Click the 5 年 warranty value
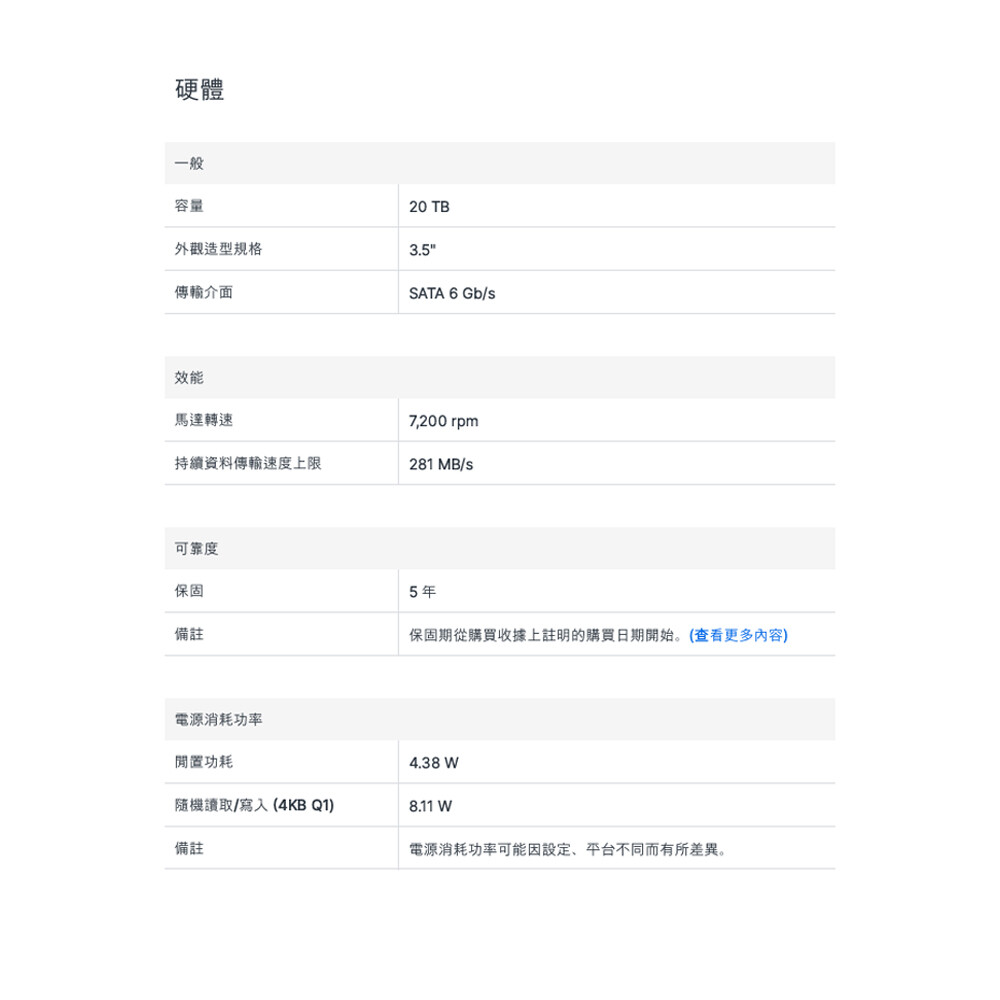 click(422, 592)
